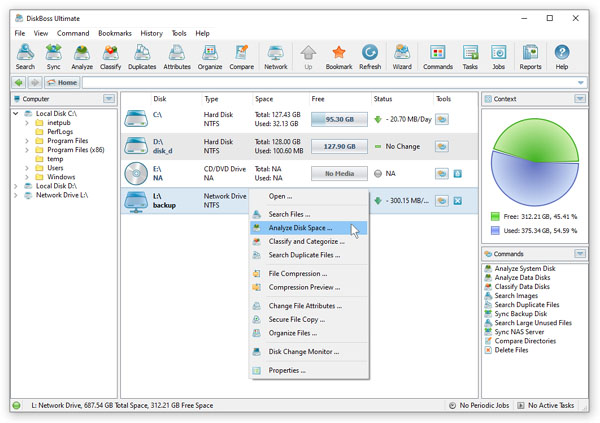Click the disk usage pie chart

click(x=535, y=162)
